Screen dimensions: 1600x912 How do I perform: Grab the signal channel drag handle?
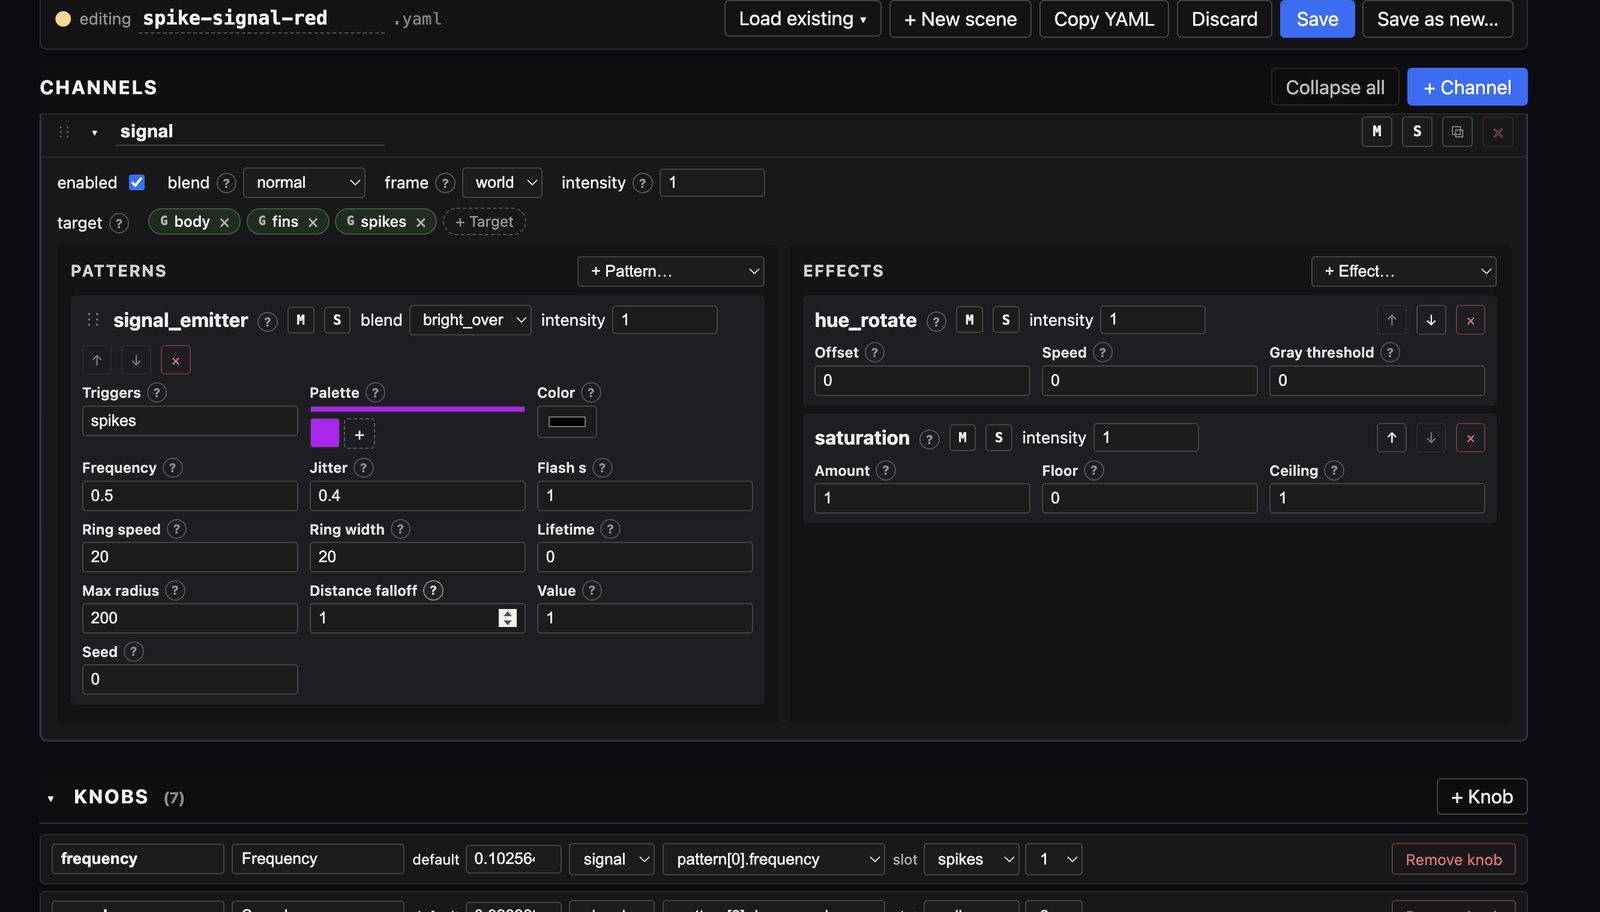[x=64, y=132]
